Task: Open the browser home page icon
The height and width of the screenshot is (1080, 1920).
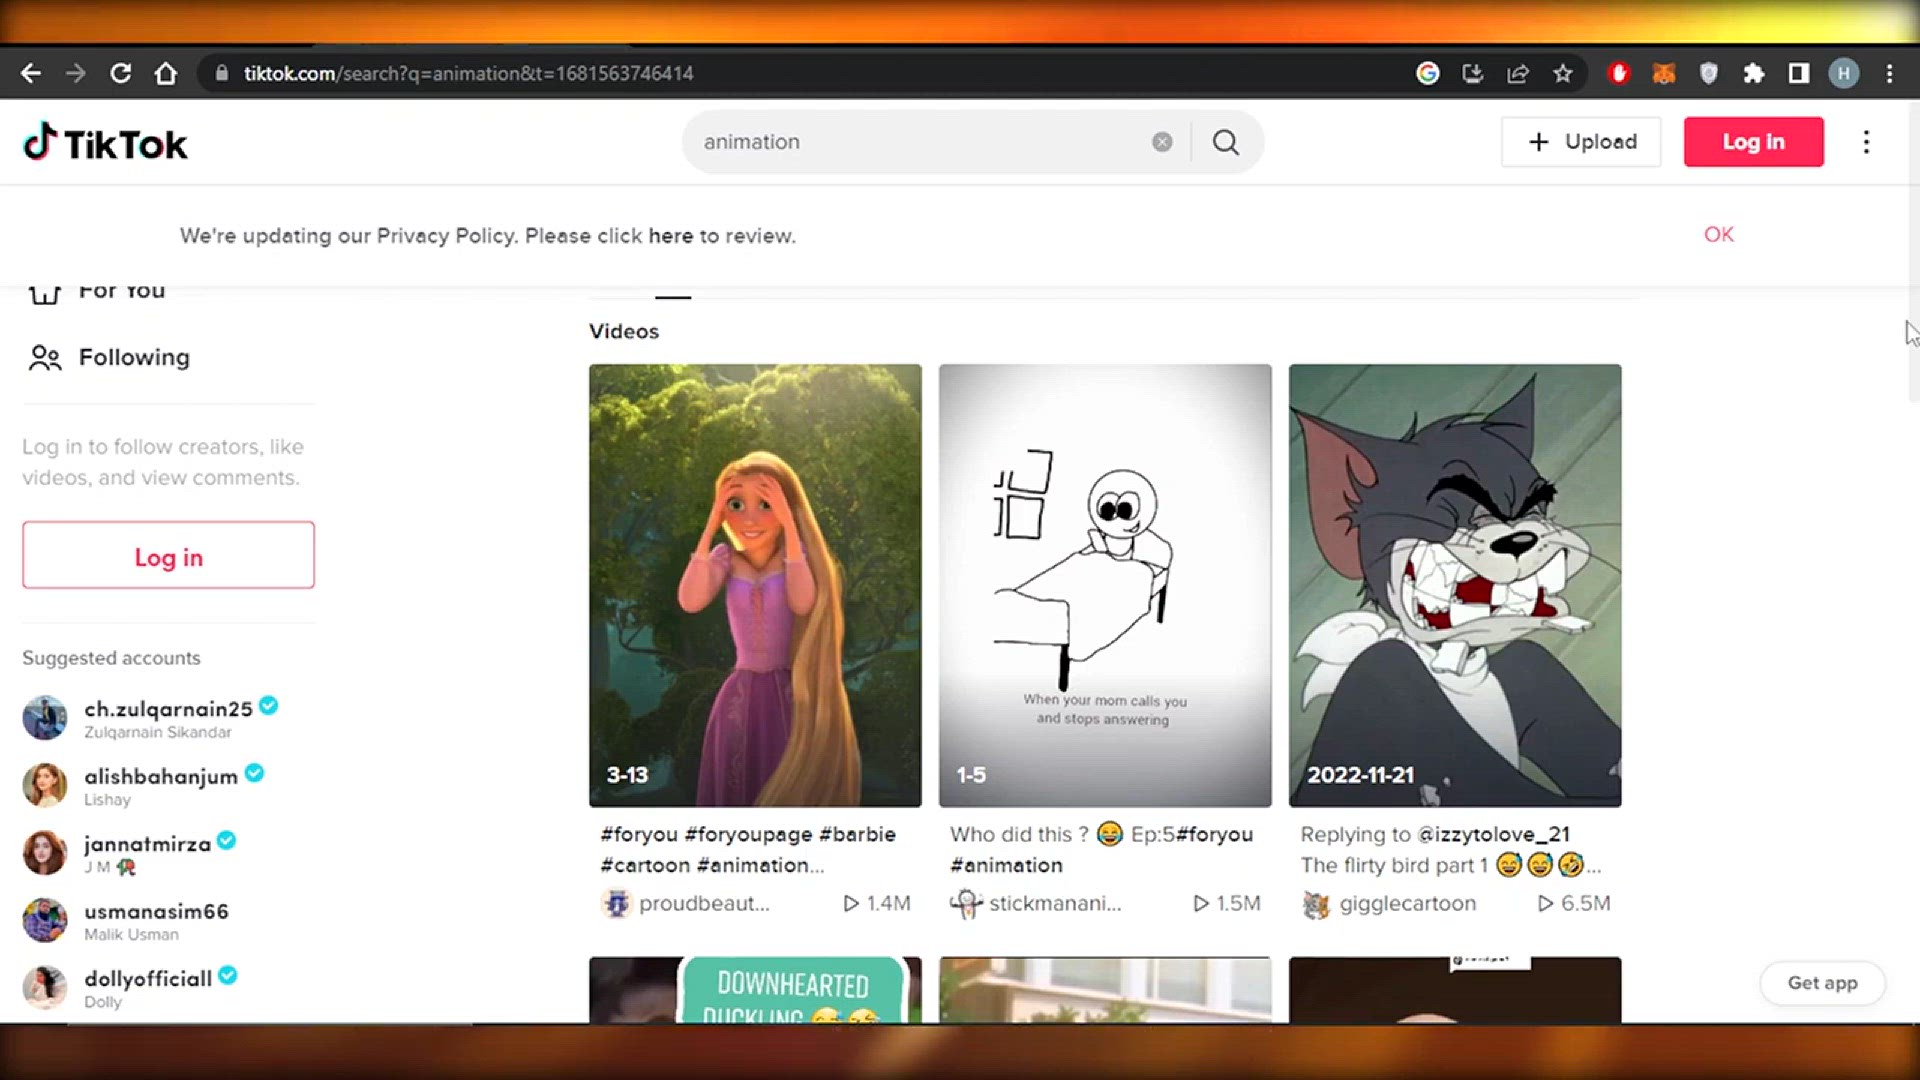Action: [166, 73]
